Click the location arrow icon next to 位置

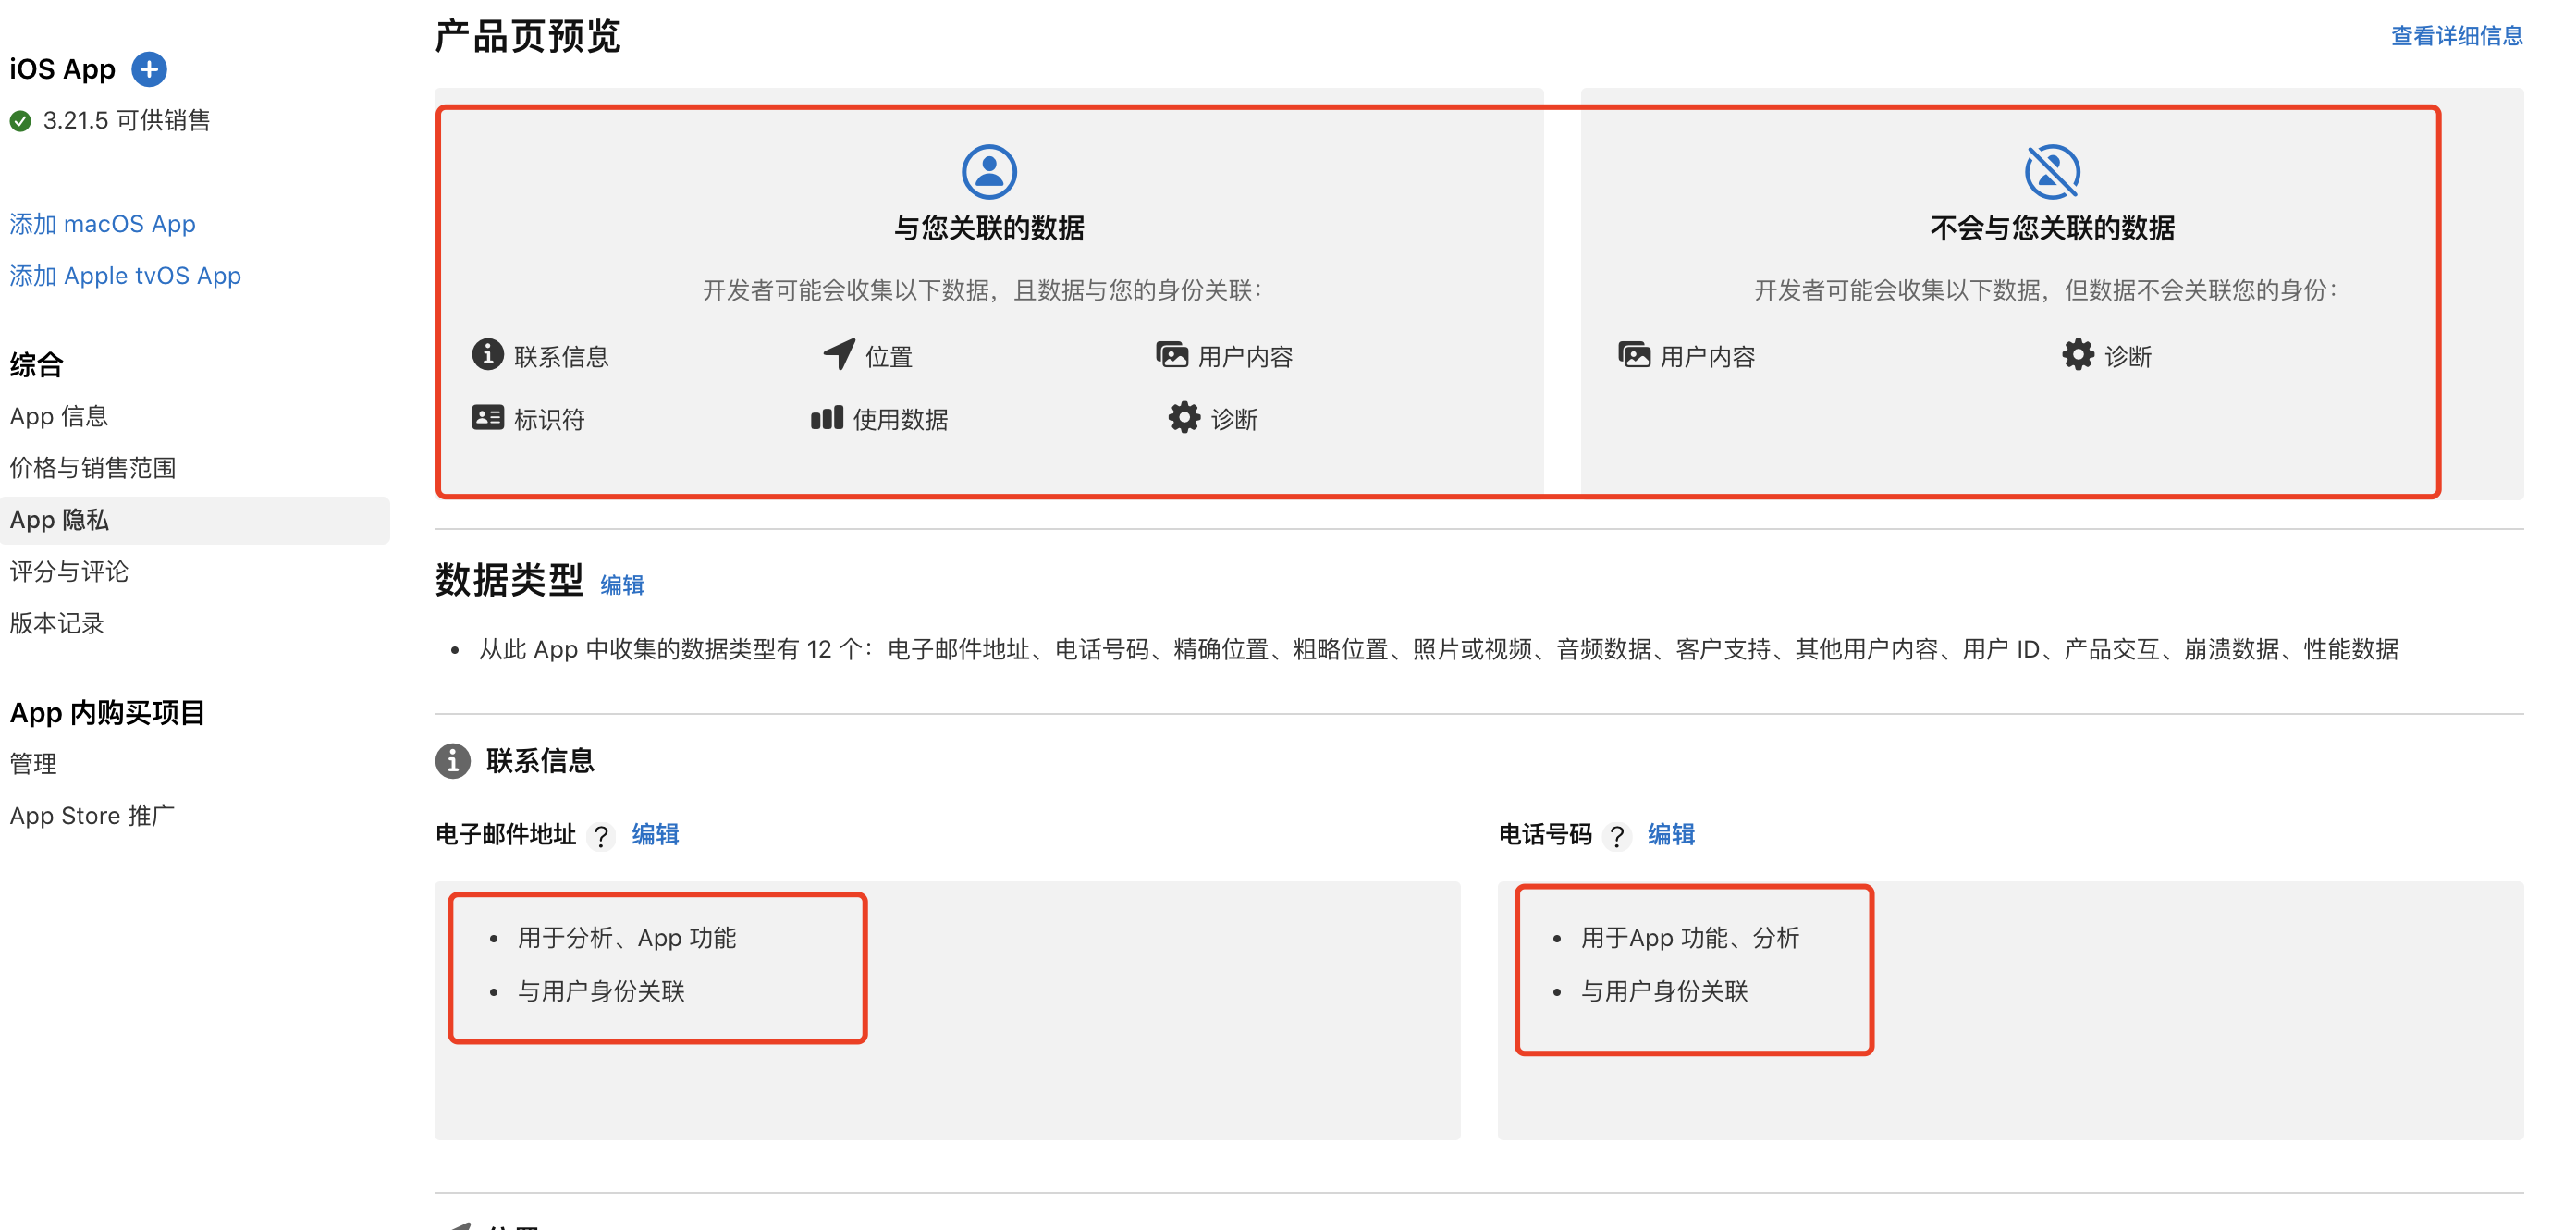click(x=838, y=354)
